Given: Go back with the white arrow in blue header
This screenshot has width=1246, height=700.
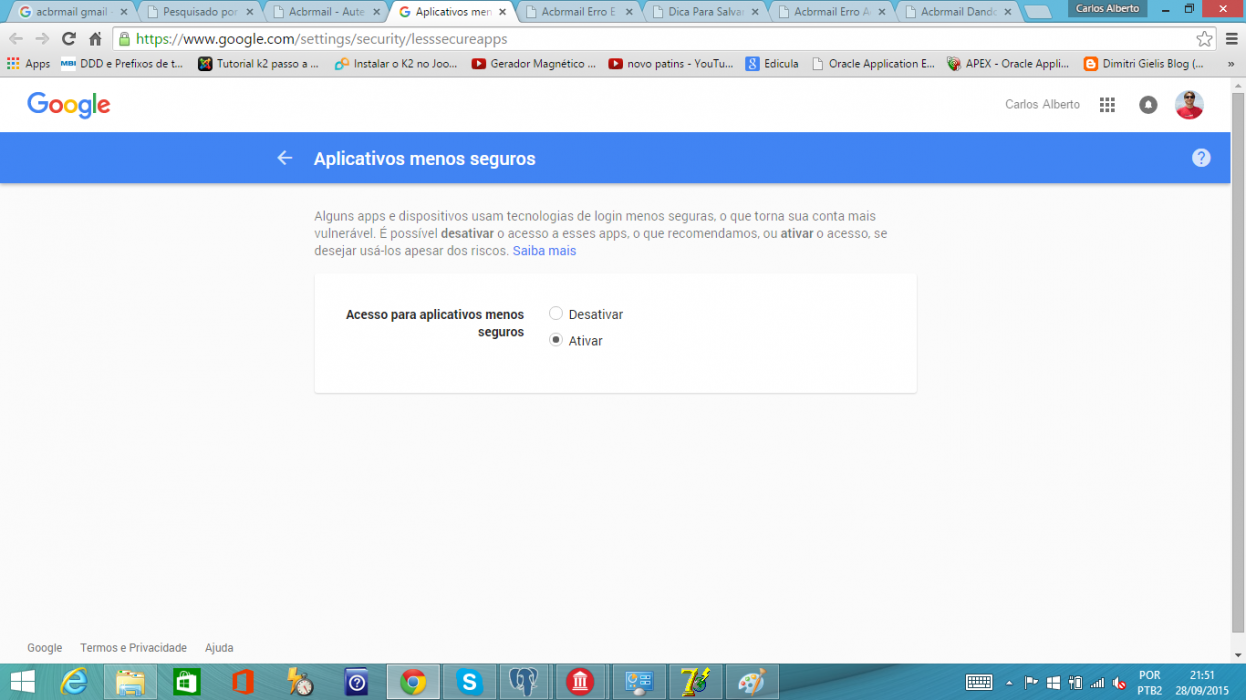Looking at the screenshot, I should tap(285, 158).
